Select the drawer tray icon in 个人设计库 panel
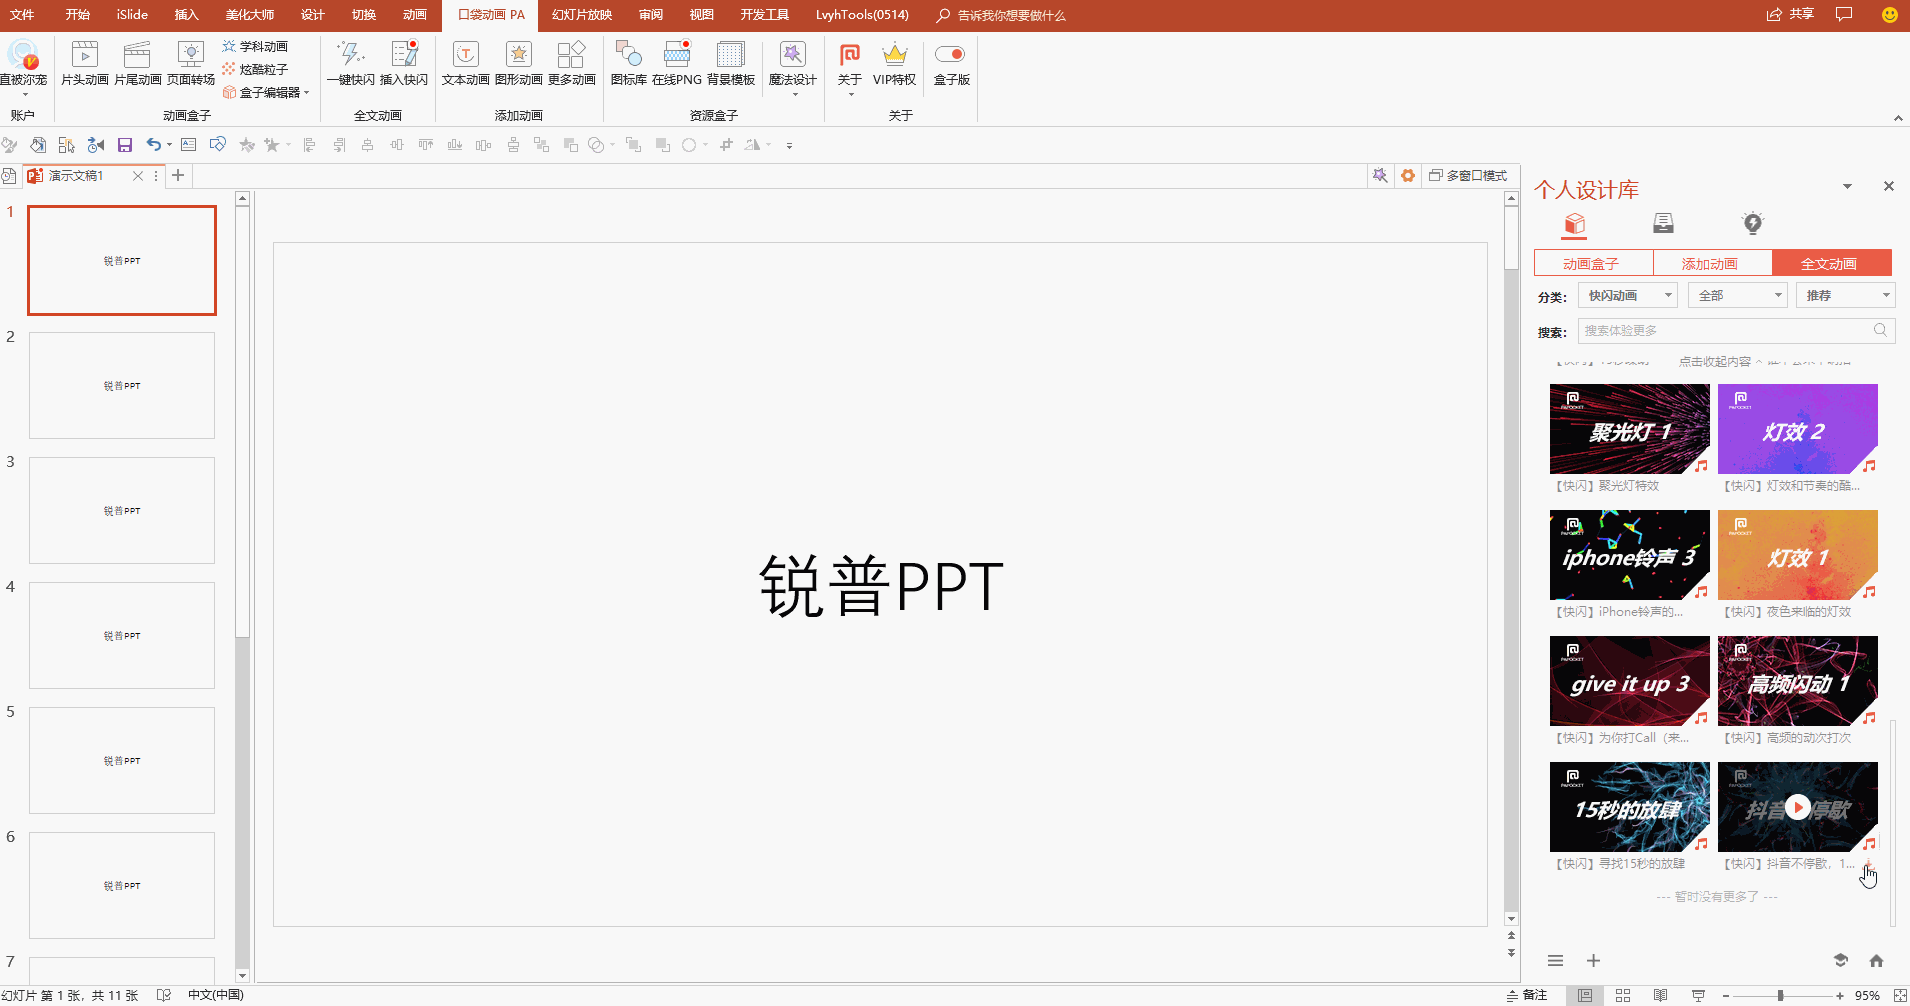Viewport: 1910px width, 1006px height. tap(1663, 223)
